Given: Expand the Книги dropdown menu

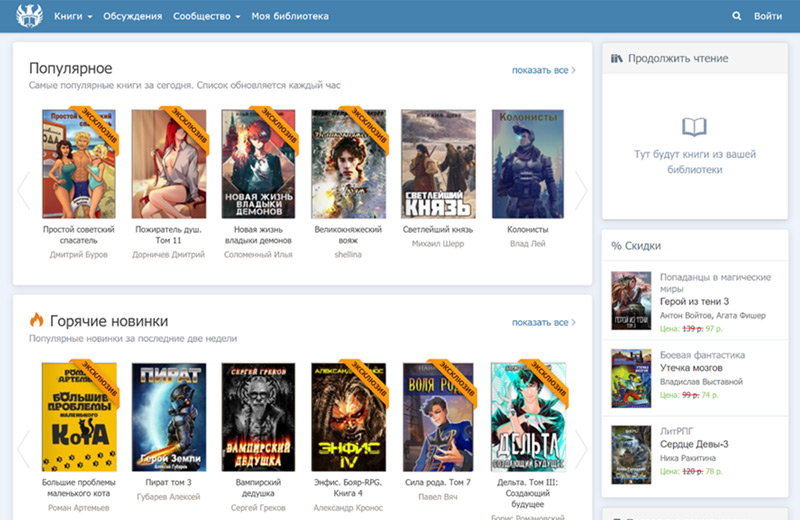Looking at the screenshot, I should pos(73,16).
